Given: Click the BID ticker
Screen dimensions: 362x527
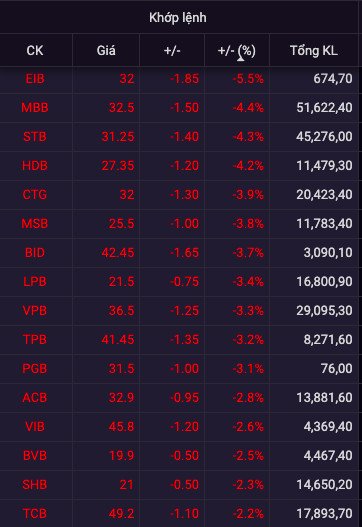Looking at the screenshot, I should (35, 252).
